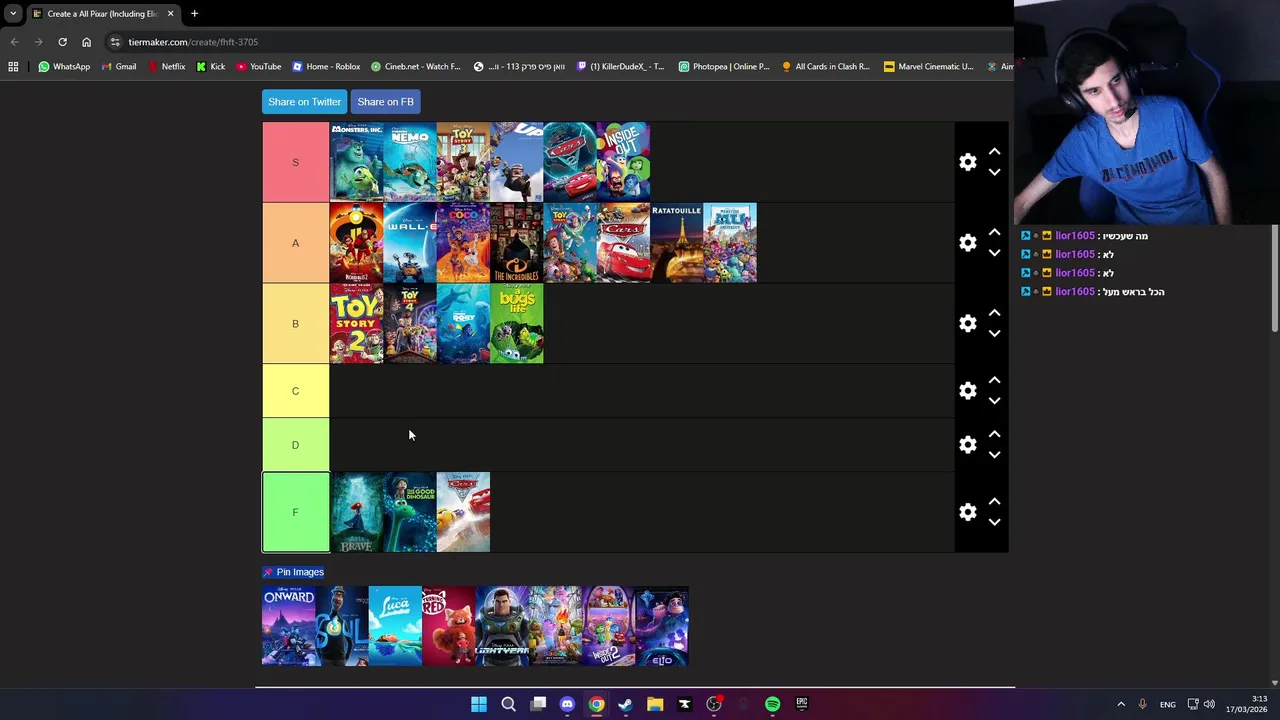Move the B tier row up
This screenshot has width=1280, height=720.
pos(994,312)
